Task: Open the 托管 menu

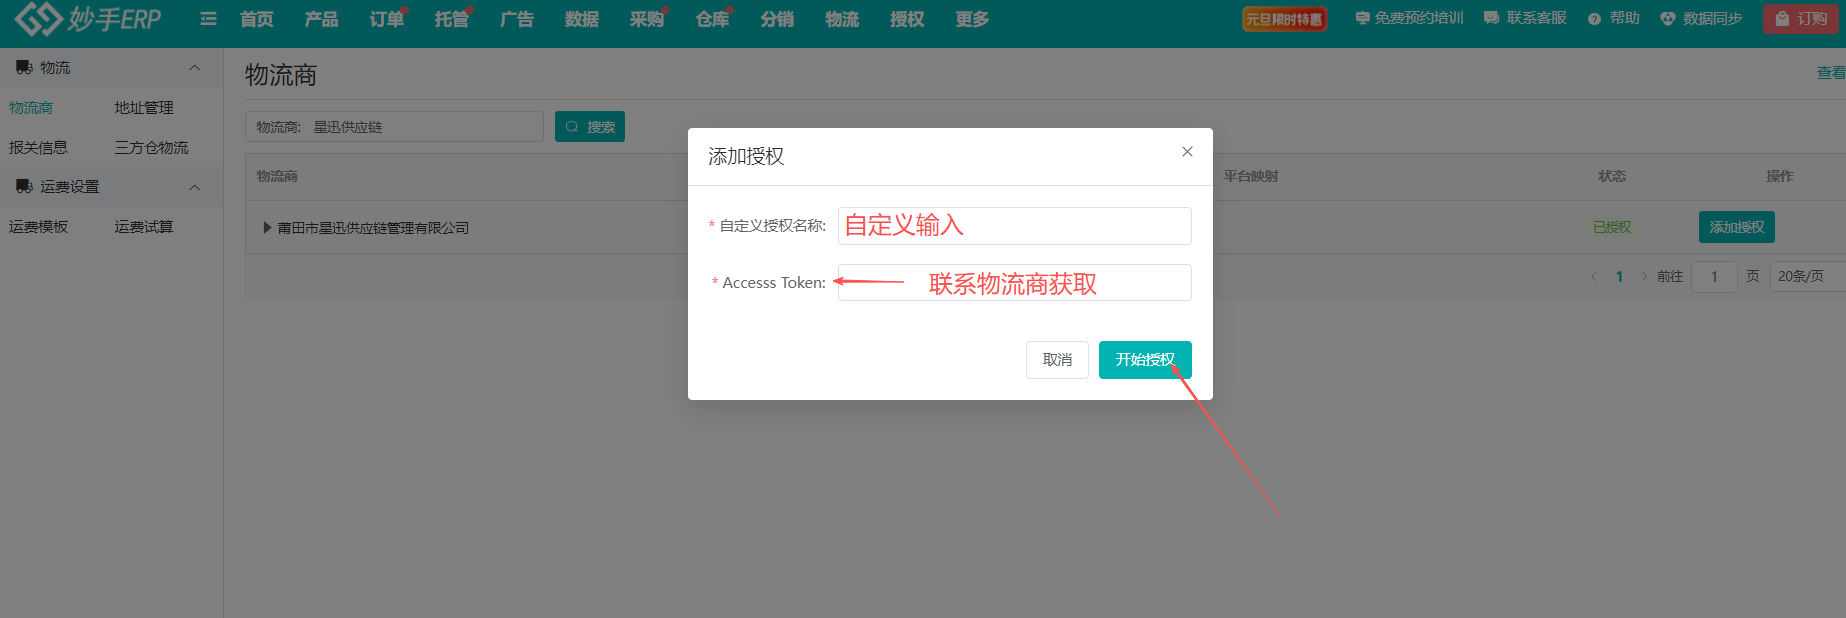Action: coord(452,19)
